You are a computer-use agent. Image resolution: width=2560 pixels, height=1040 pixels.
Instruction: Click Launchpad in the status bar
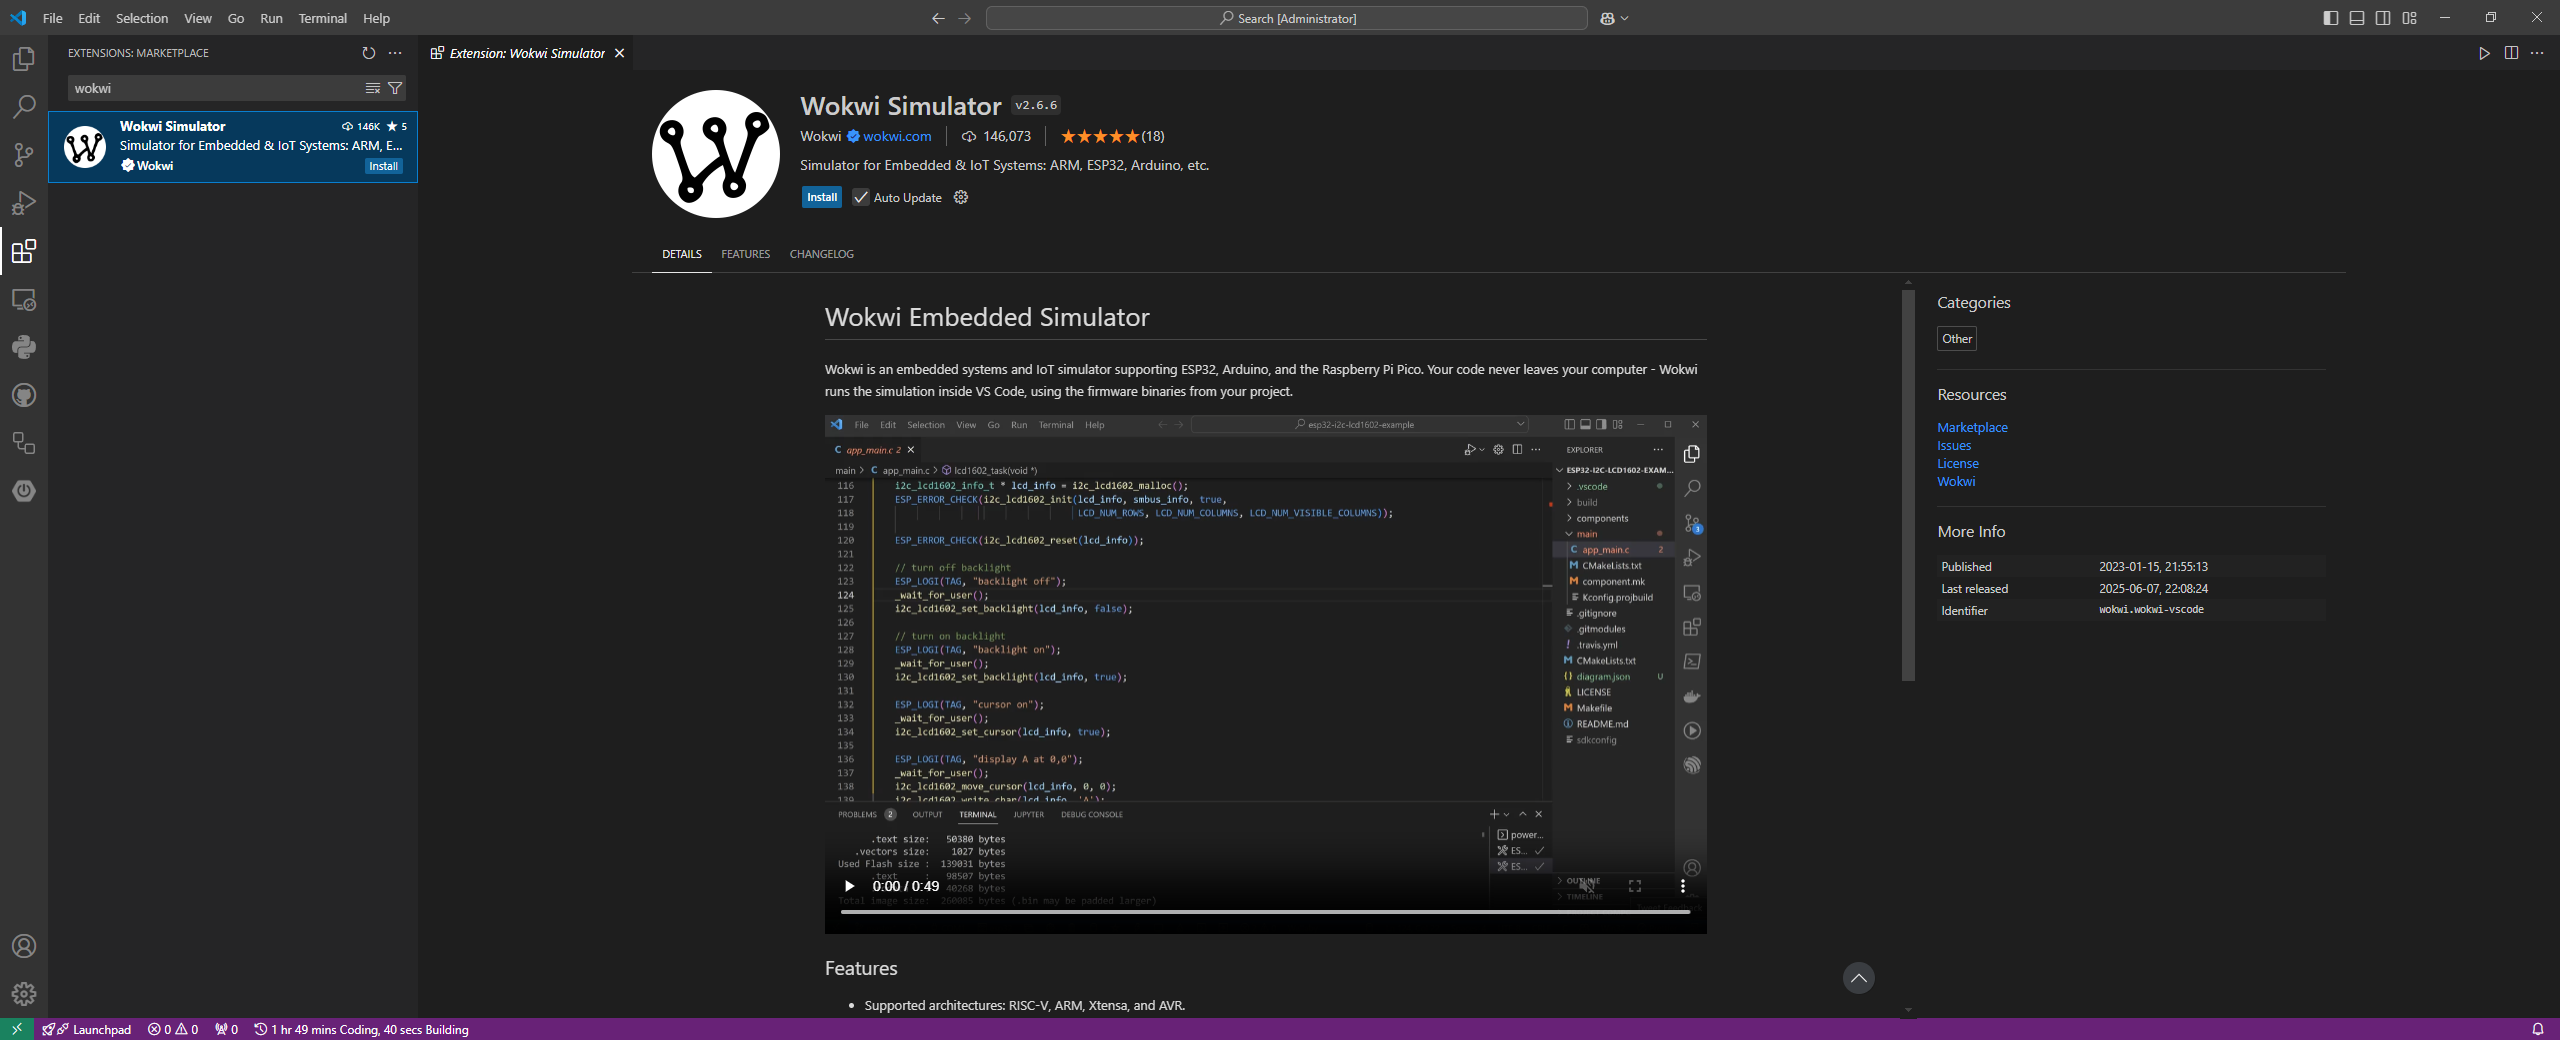tap(88, 1029)
